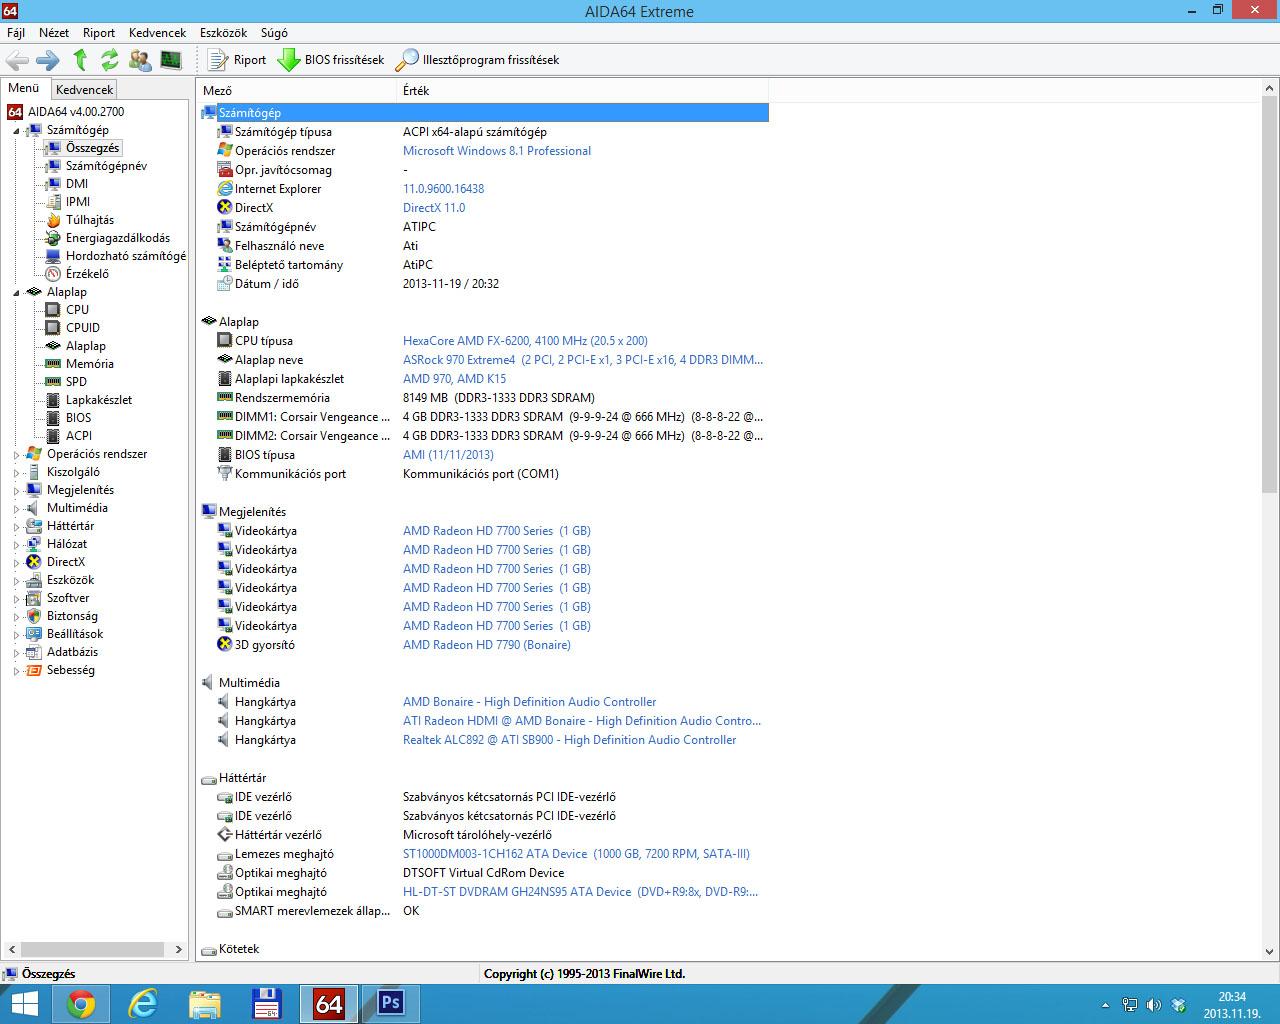Click the AMD 970, AMD K15 link
Image resolution: width=1280 pixels, height=1024 pixels.
pos(455,379)
